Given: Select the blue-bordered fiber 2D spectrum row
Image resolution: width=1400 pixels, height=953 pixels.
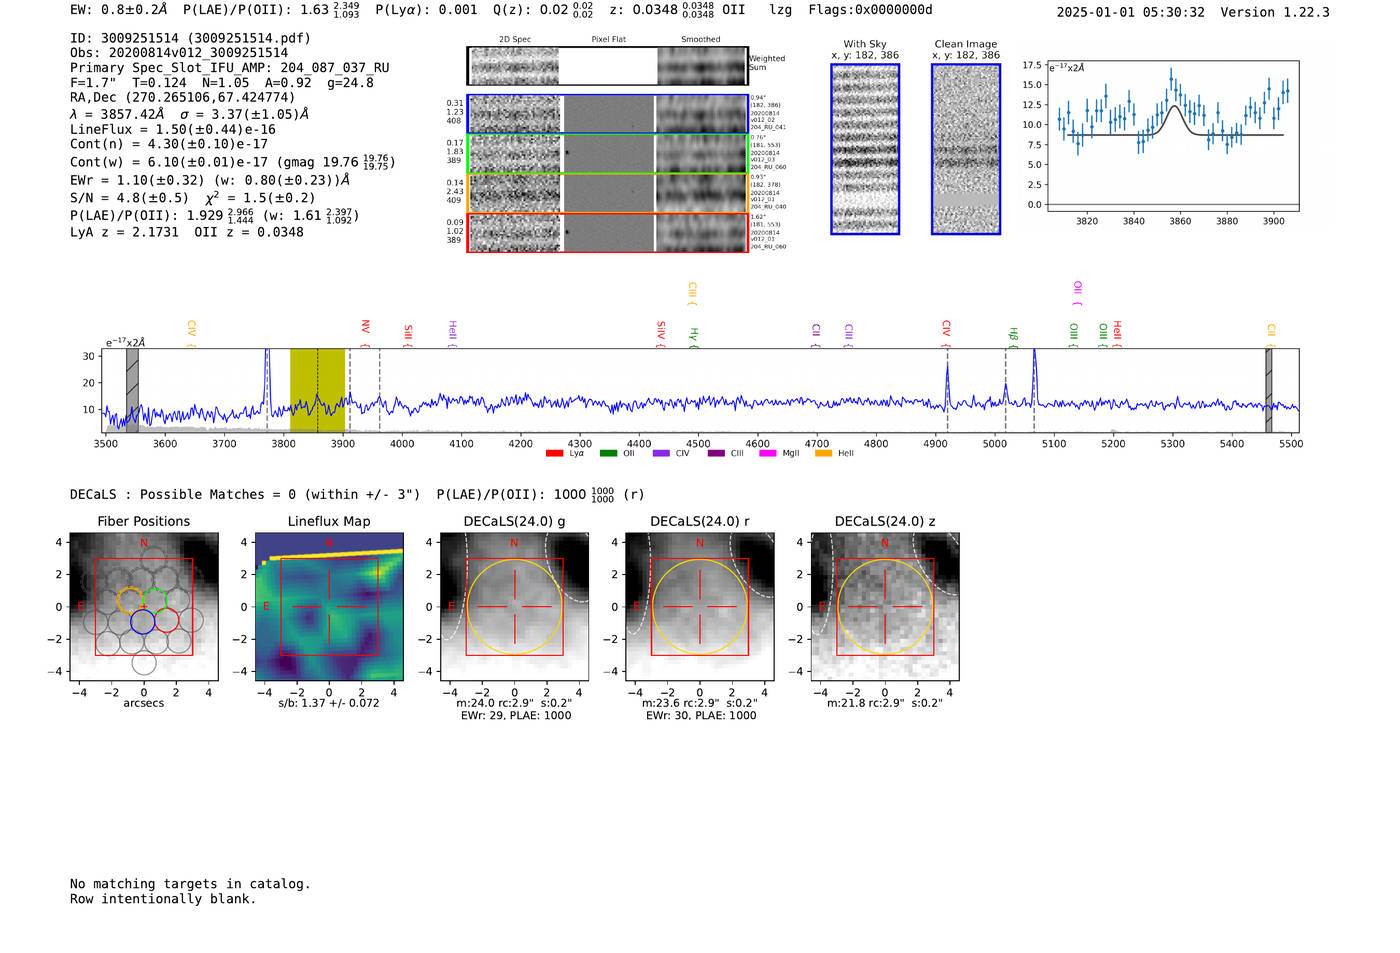Looking at the screenshot, I should [608, 114].
